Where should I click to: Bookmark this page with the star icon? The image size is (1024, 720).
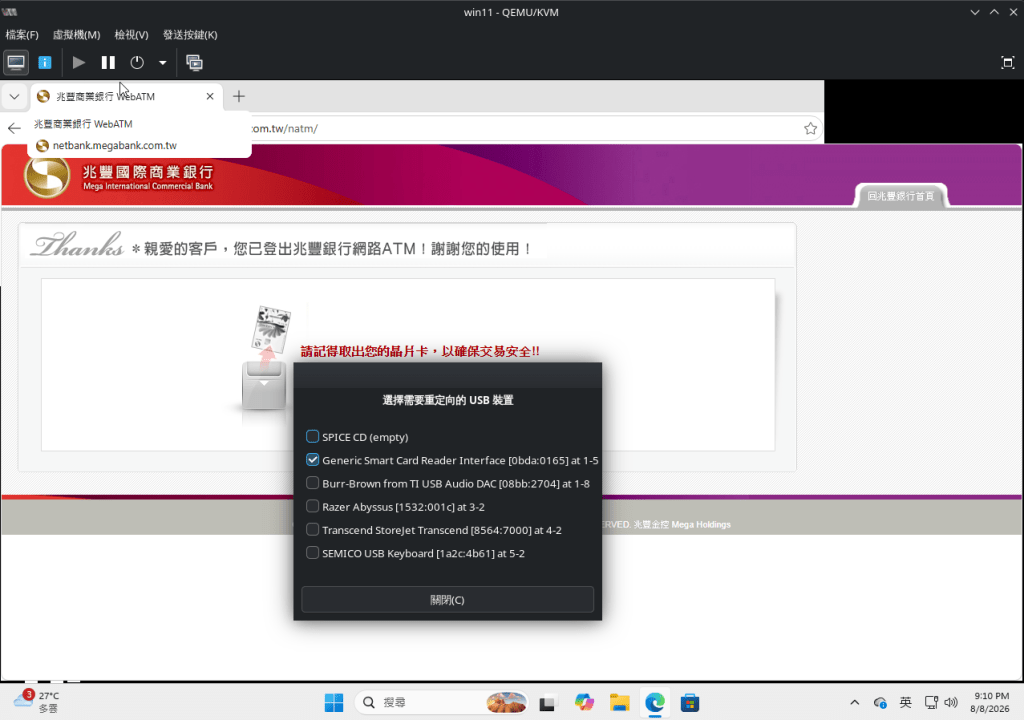[x=810, y=129]
